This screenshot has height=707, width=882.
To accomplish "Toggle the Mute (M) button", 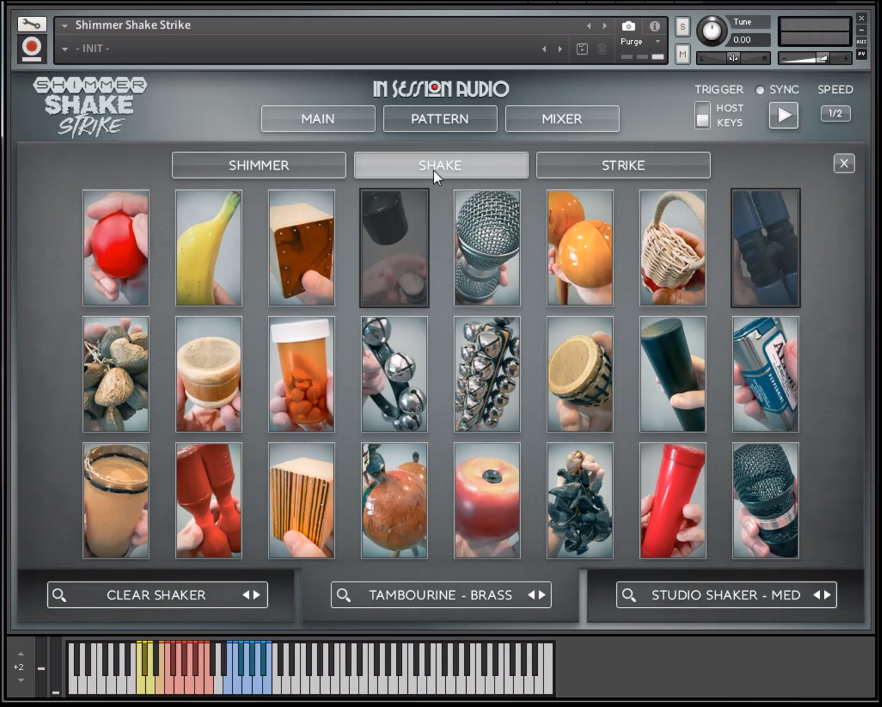I will [x=682, y=54].
